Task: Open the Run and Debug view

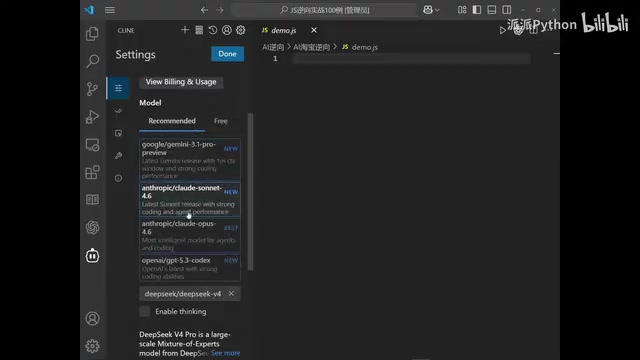Action: (92, 117)
